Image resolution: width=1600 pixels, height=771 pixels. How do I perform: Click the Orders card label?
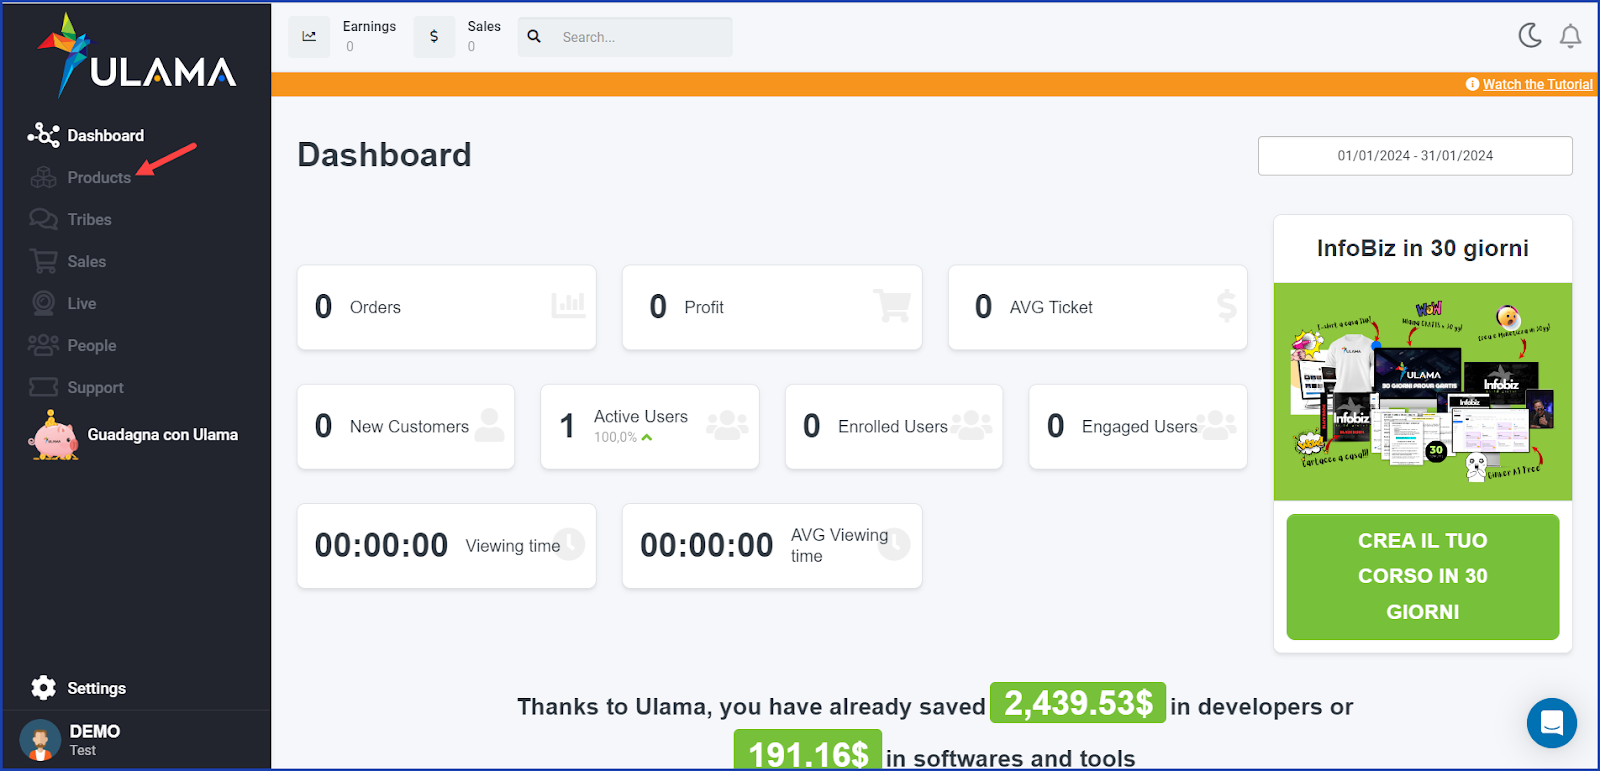375,307
